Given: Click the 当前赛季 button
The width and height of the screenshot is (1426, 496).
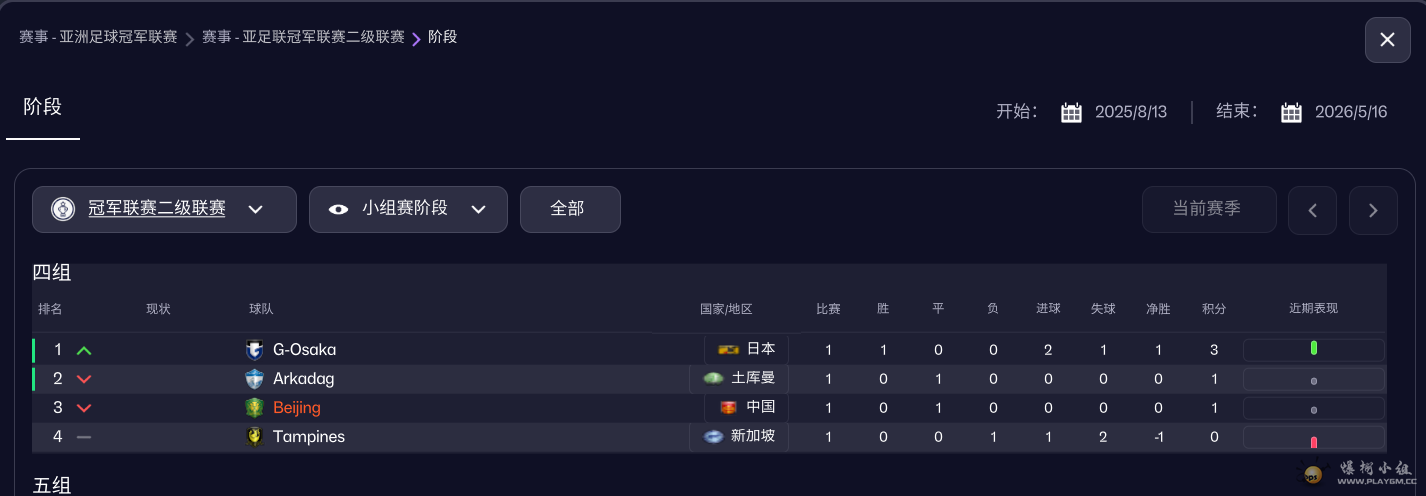Looking at the screenshot, I should click(1209, 209).
